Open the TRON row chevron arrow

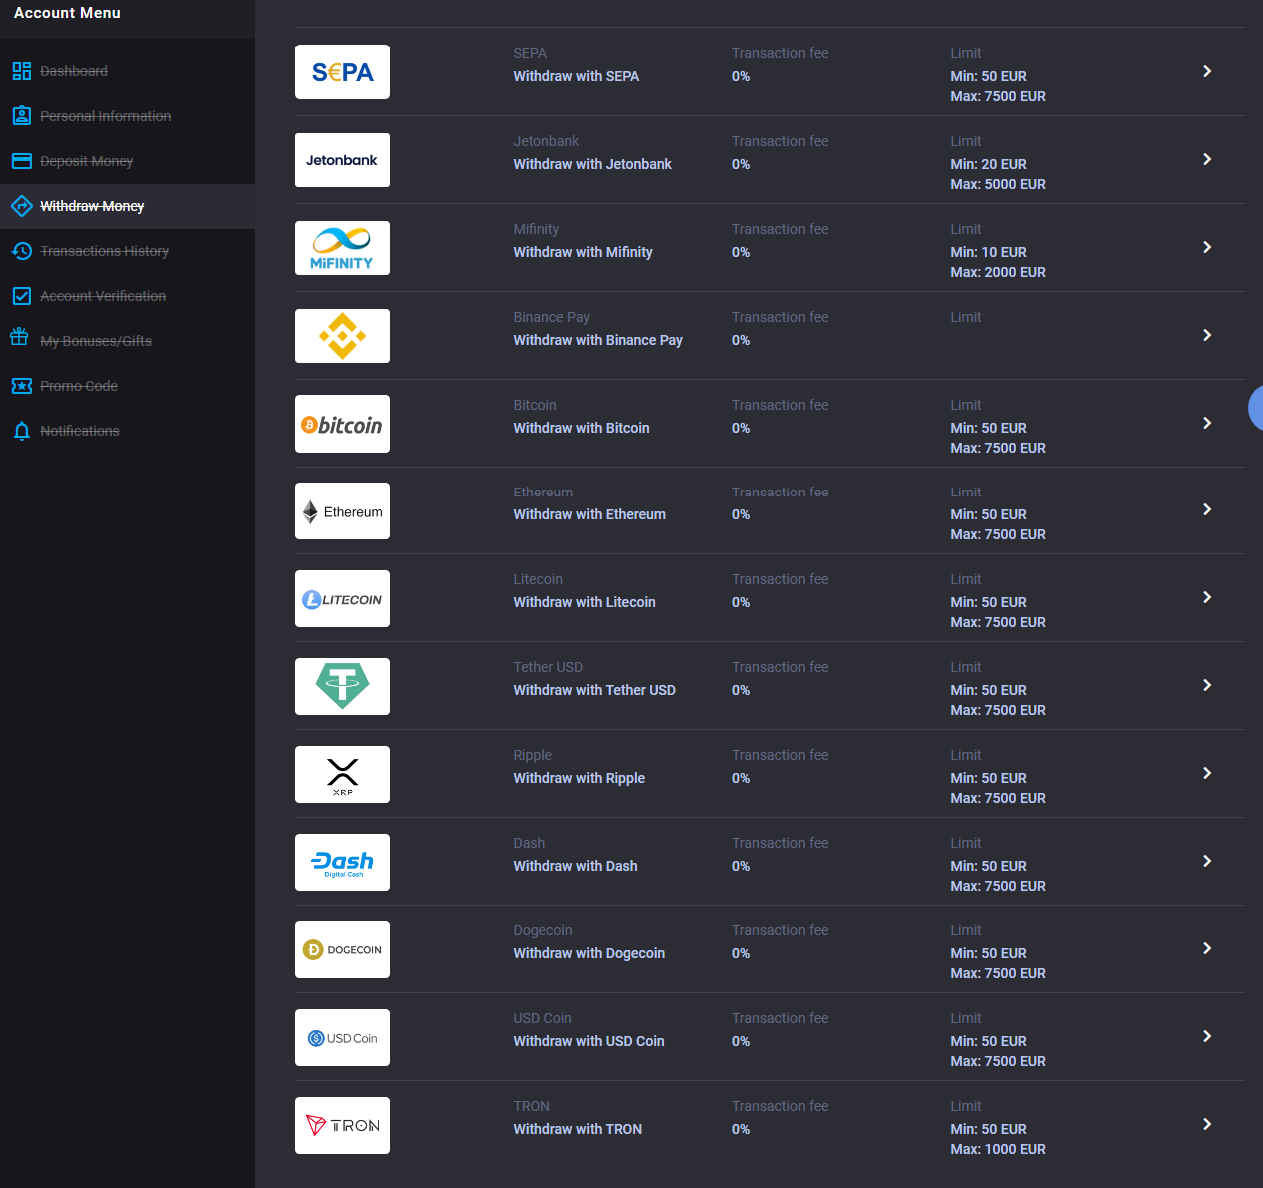tap(1207, 1124)
